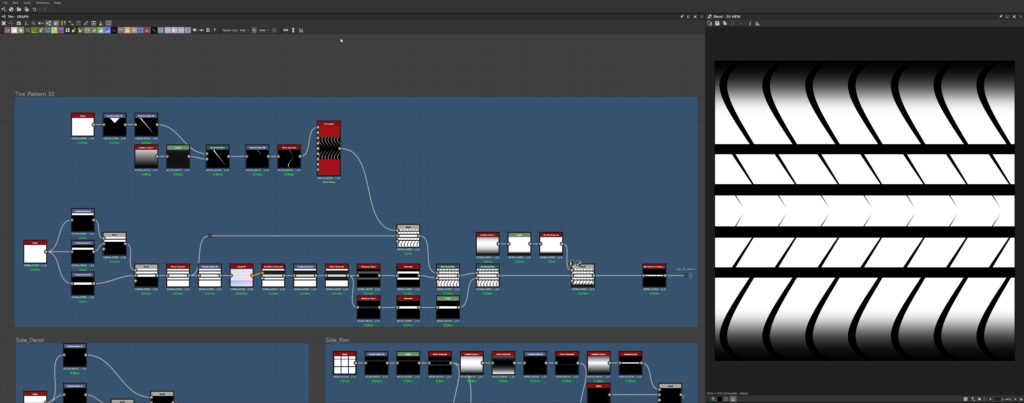Click the first channel icon below the 2D view

(x=712, y=399)
